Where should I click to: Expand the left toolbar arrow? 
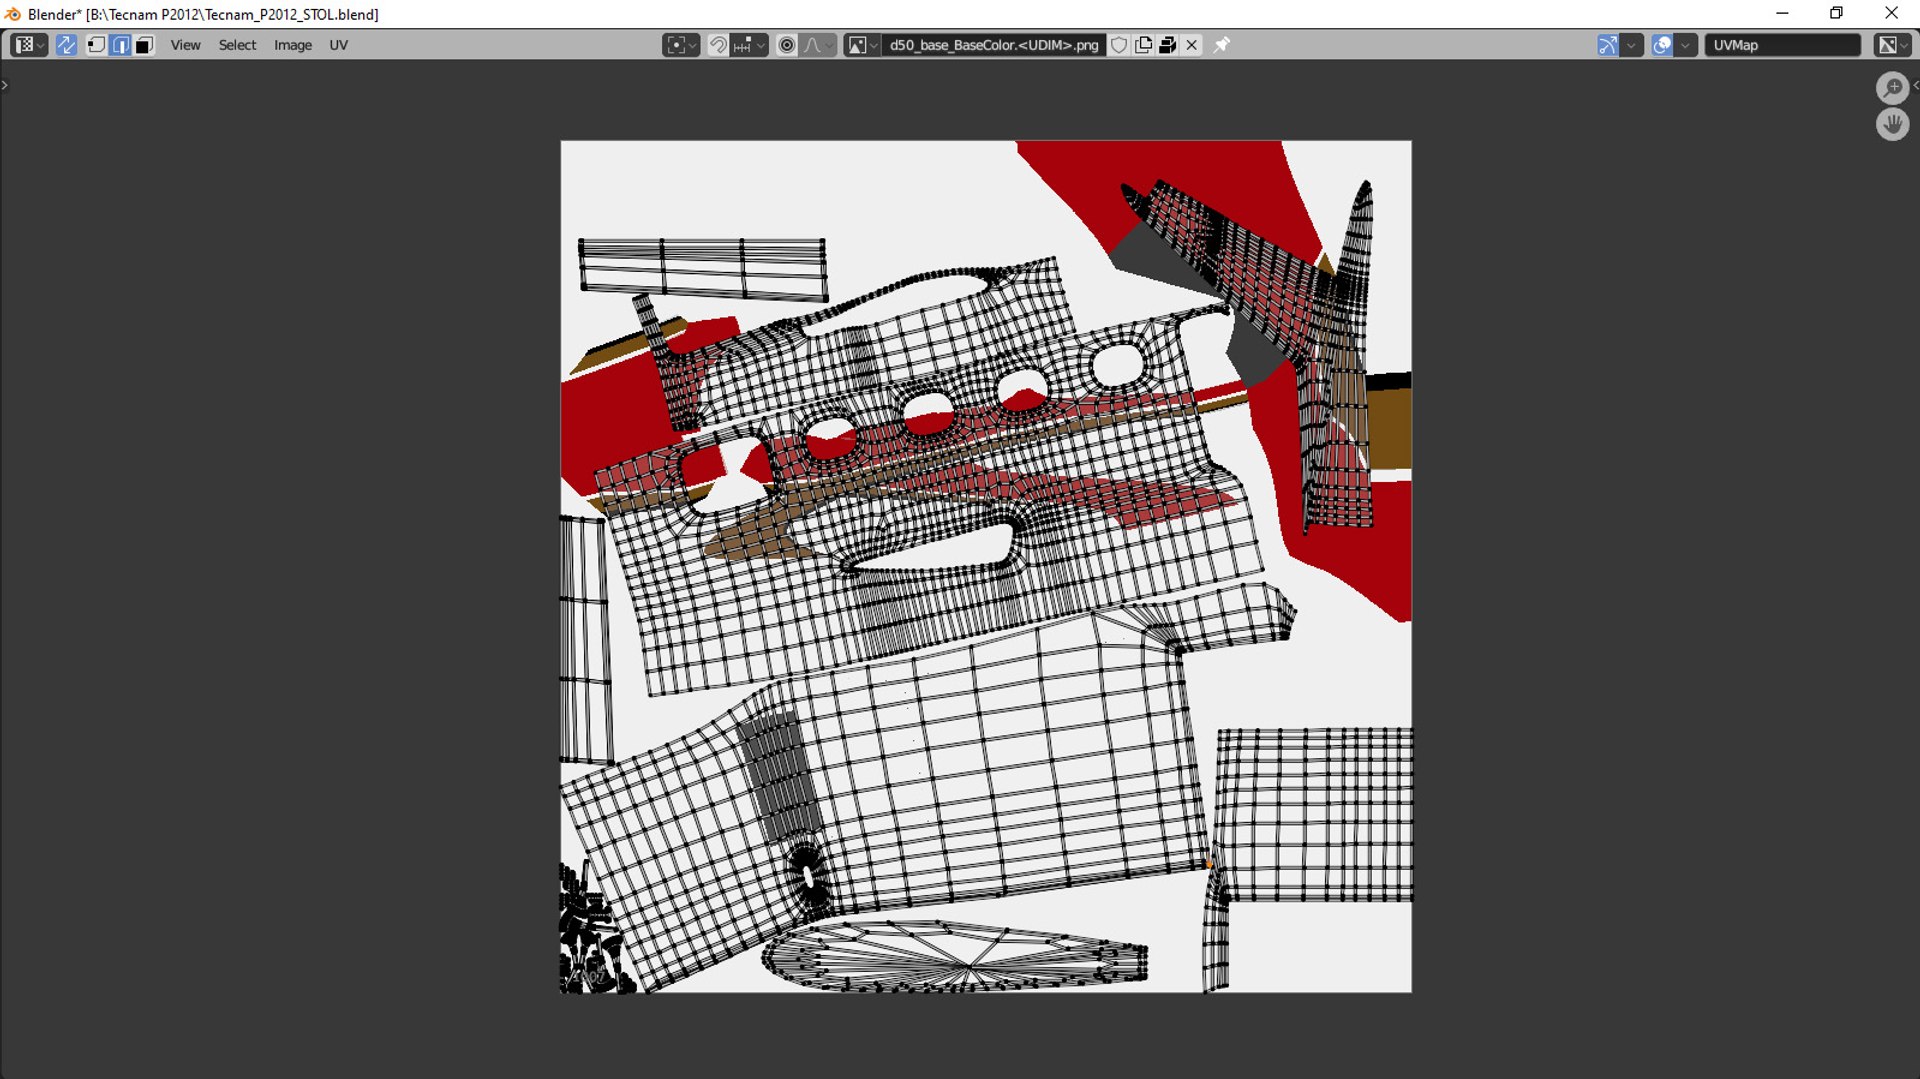5,85
